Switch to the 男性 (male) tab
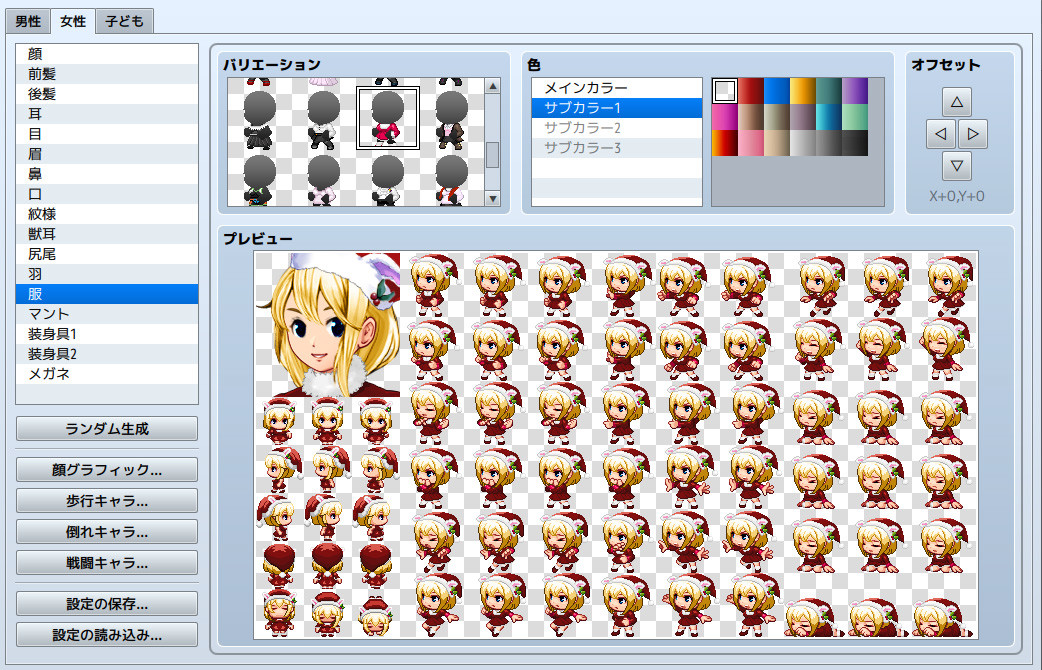Image resolution: width=1042 pixels, height=670 pixels. pos(27,20)
